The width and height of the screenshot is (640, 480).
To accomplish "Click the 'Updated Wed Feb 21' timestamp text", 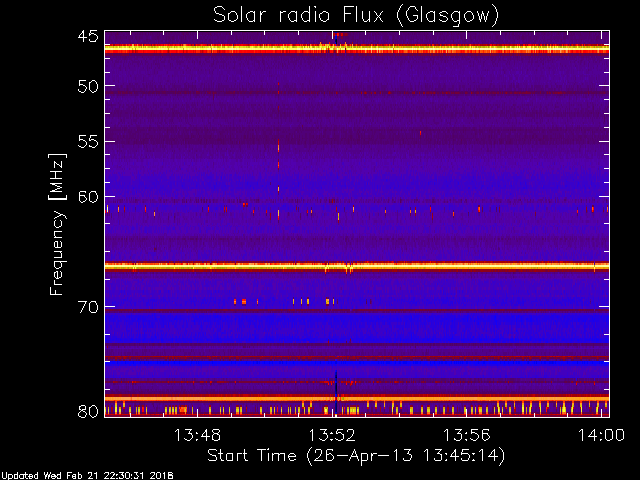I will click(x=87, y=476).
